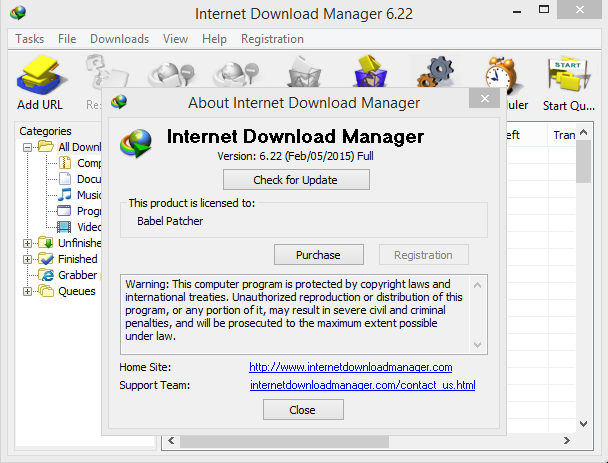Click the Grabber projects icon
The width and height of the screenshot is (608, 463).
(47, 275)
